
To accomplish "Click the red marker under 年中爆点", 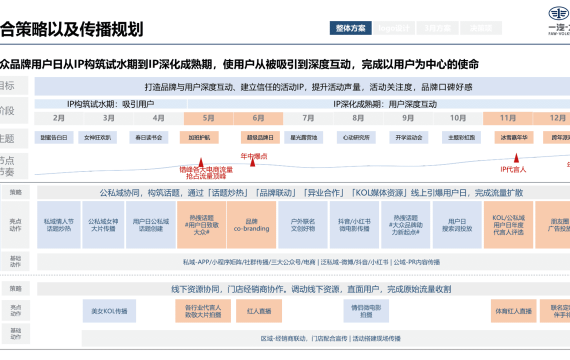I will point(252,162).
